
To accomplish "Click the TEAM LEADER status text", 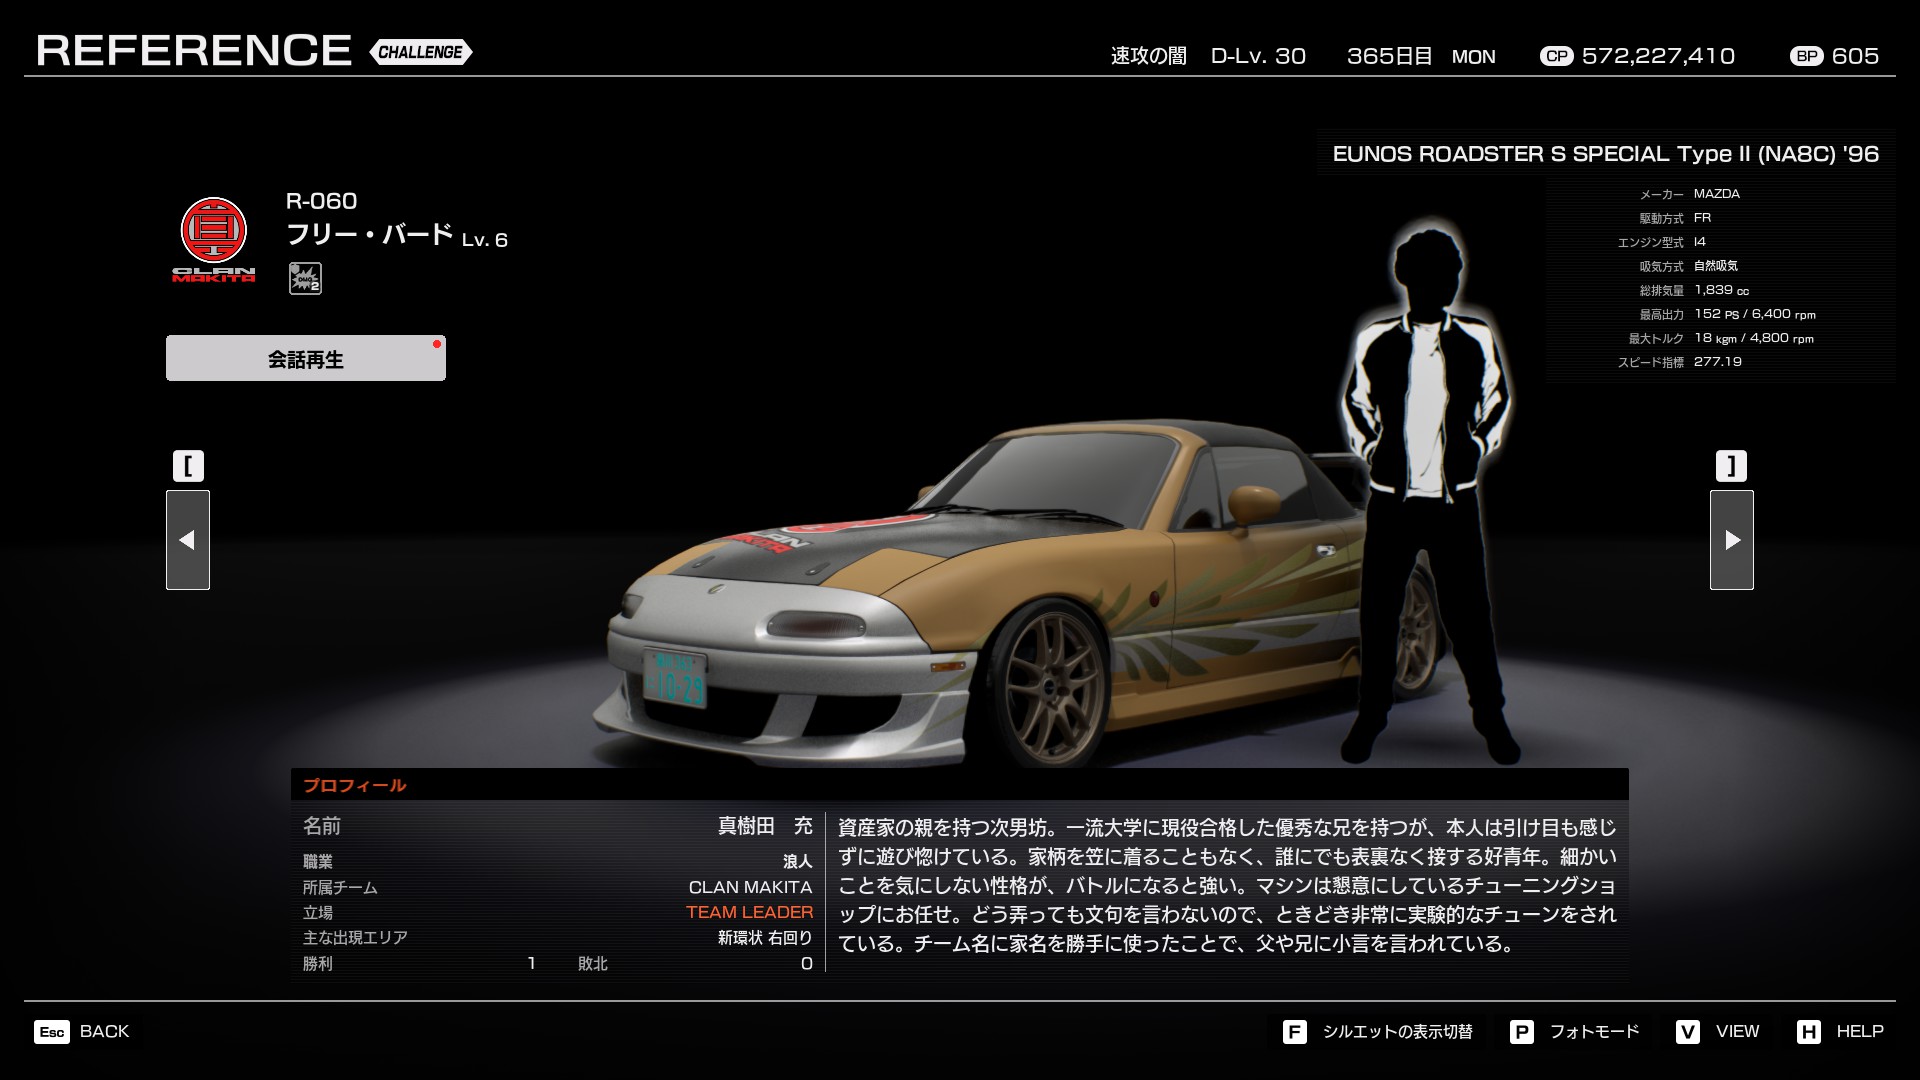I will (x=749, y=912).
